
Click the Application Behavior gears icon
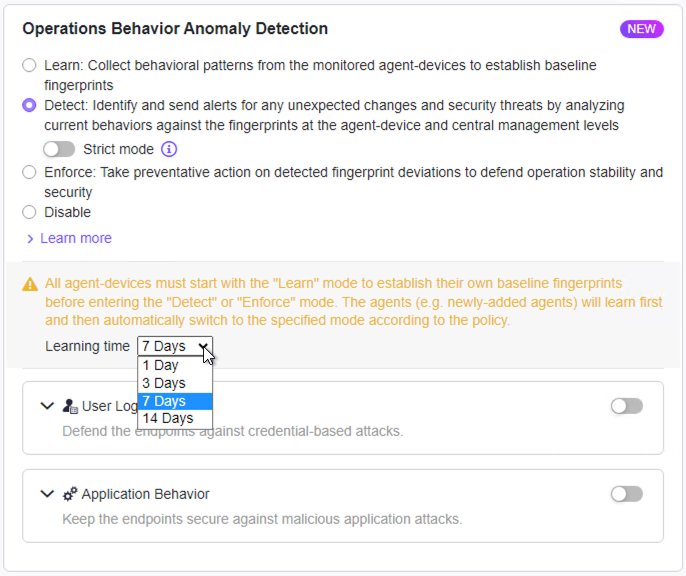coord(70,494)
